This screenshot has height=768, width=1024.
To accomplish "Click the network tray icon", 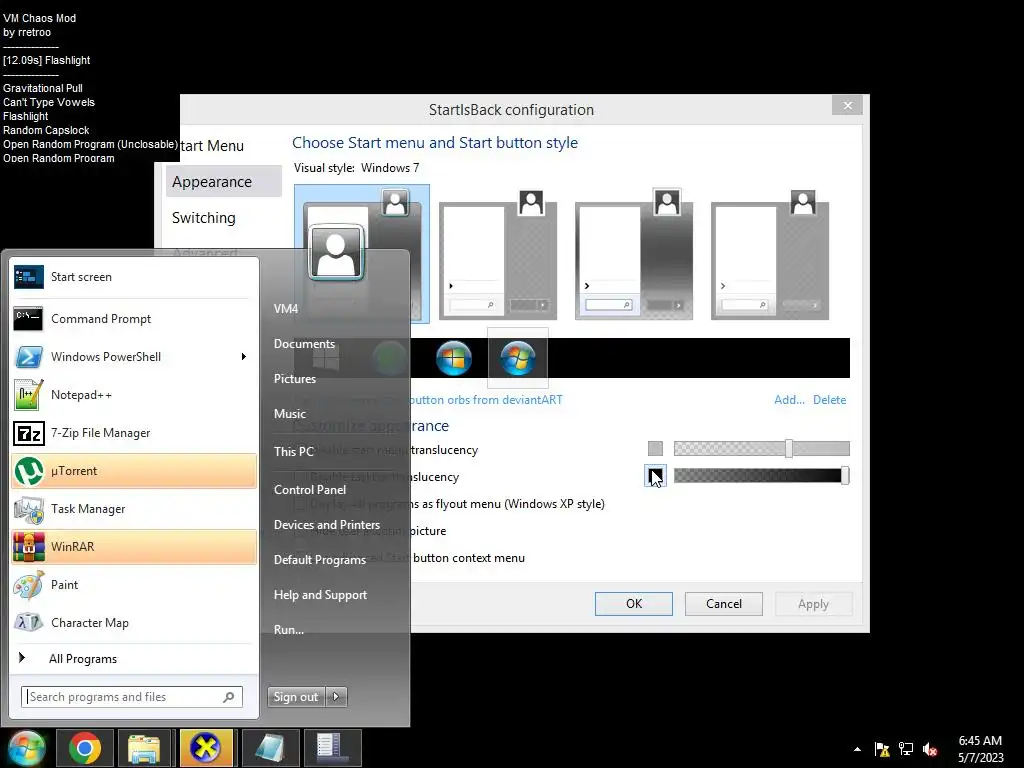I will click(906, 749).
